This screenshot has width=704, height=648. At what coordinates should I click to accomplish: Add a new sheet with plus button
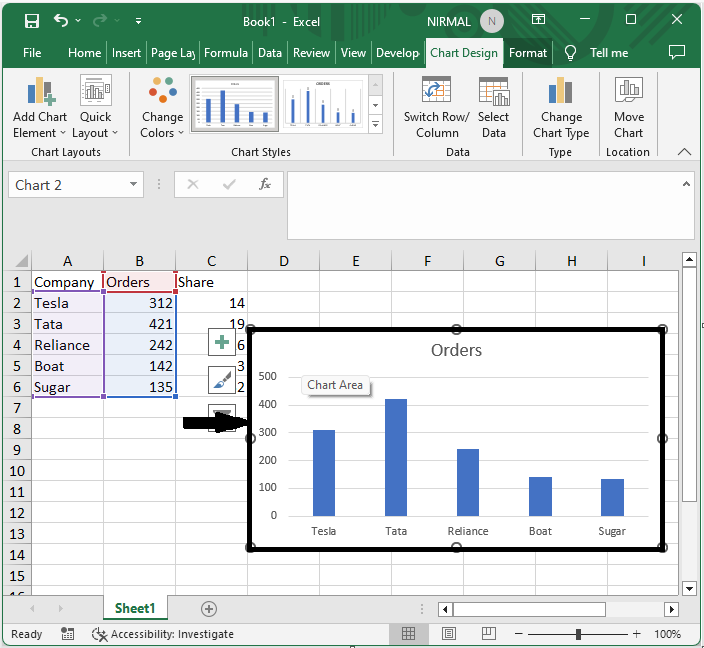[x=209, y=608]
